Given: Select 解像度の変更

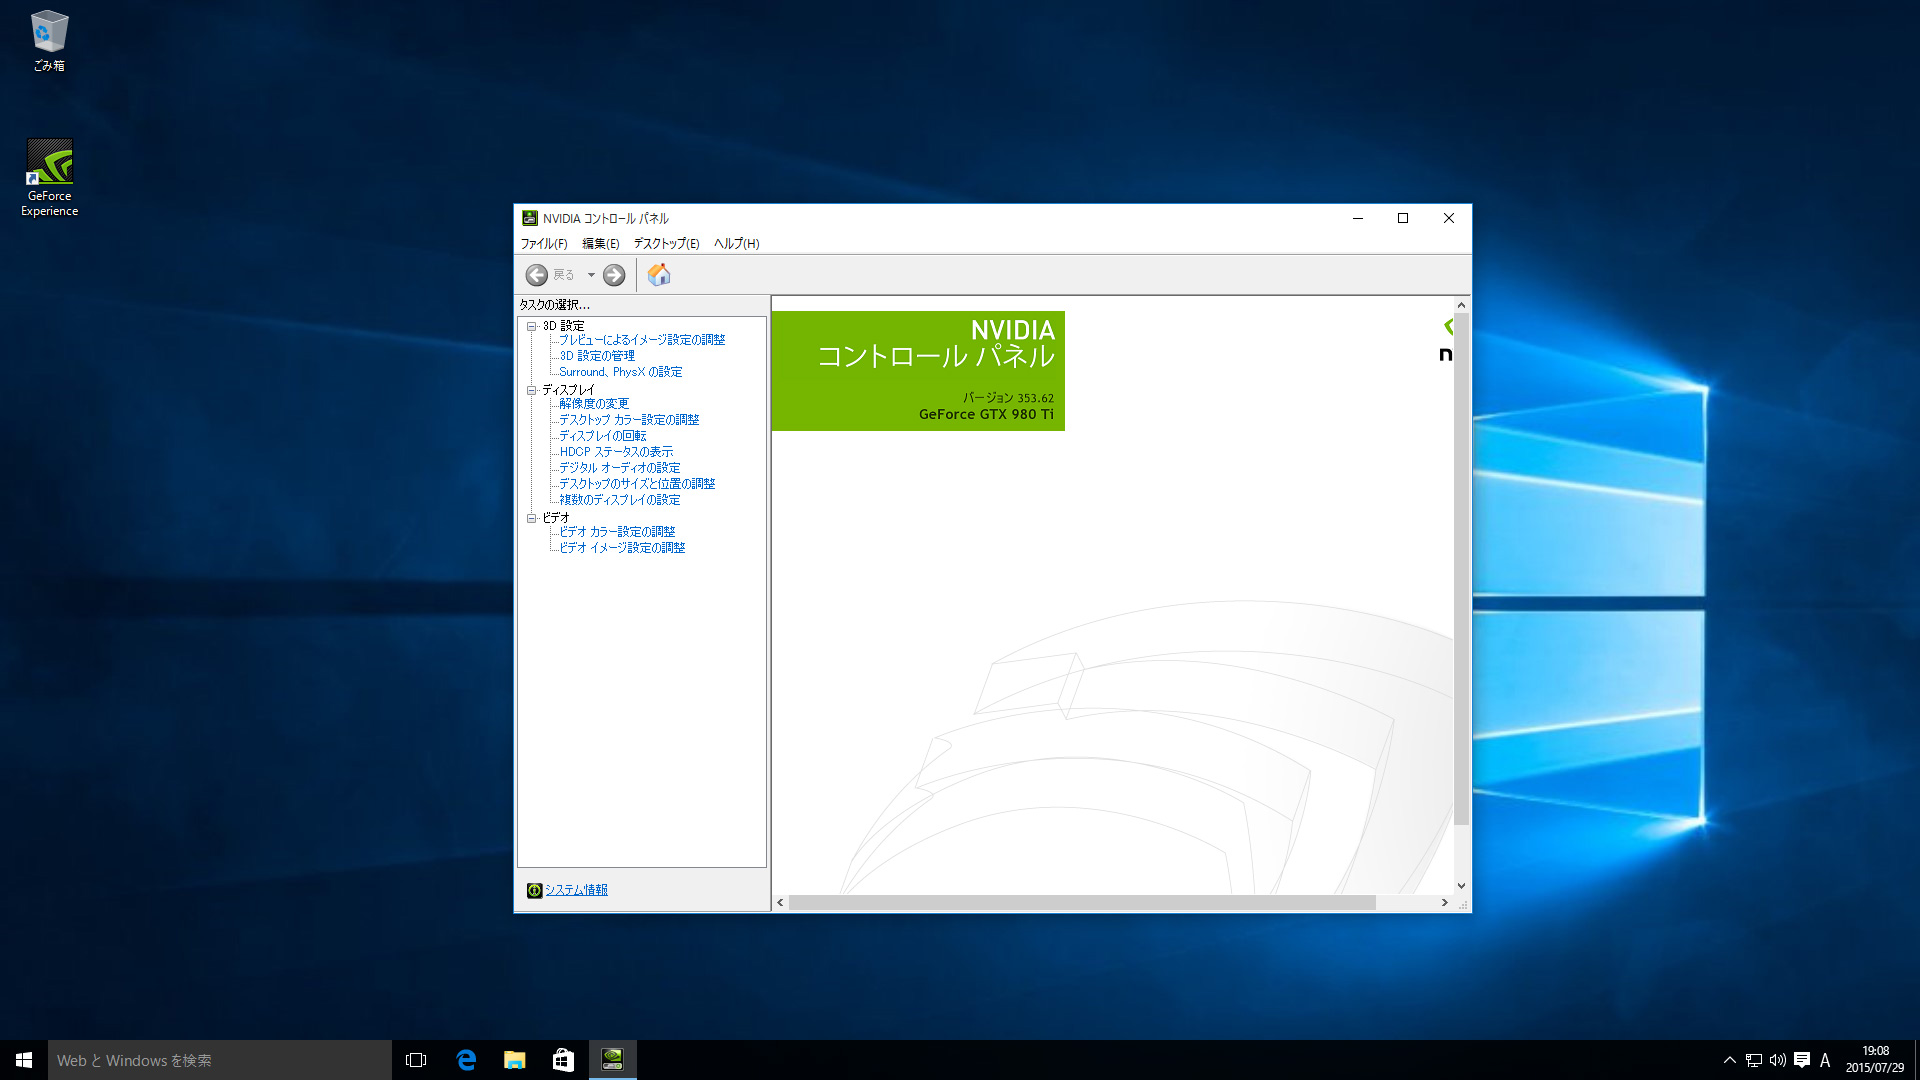Looking at the screenshot, I should click(x=594, y=404).
